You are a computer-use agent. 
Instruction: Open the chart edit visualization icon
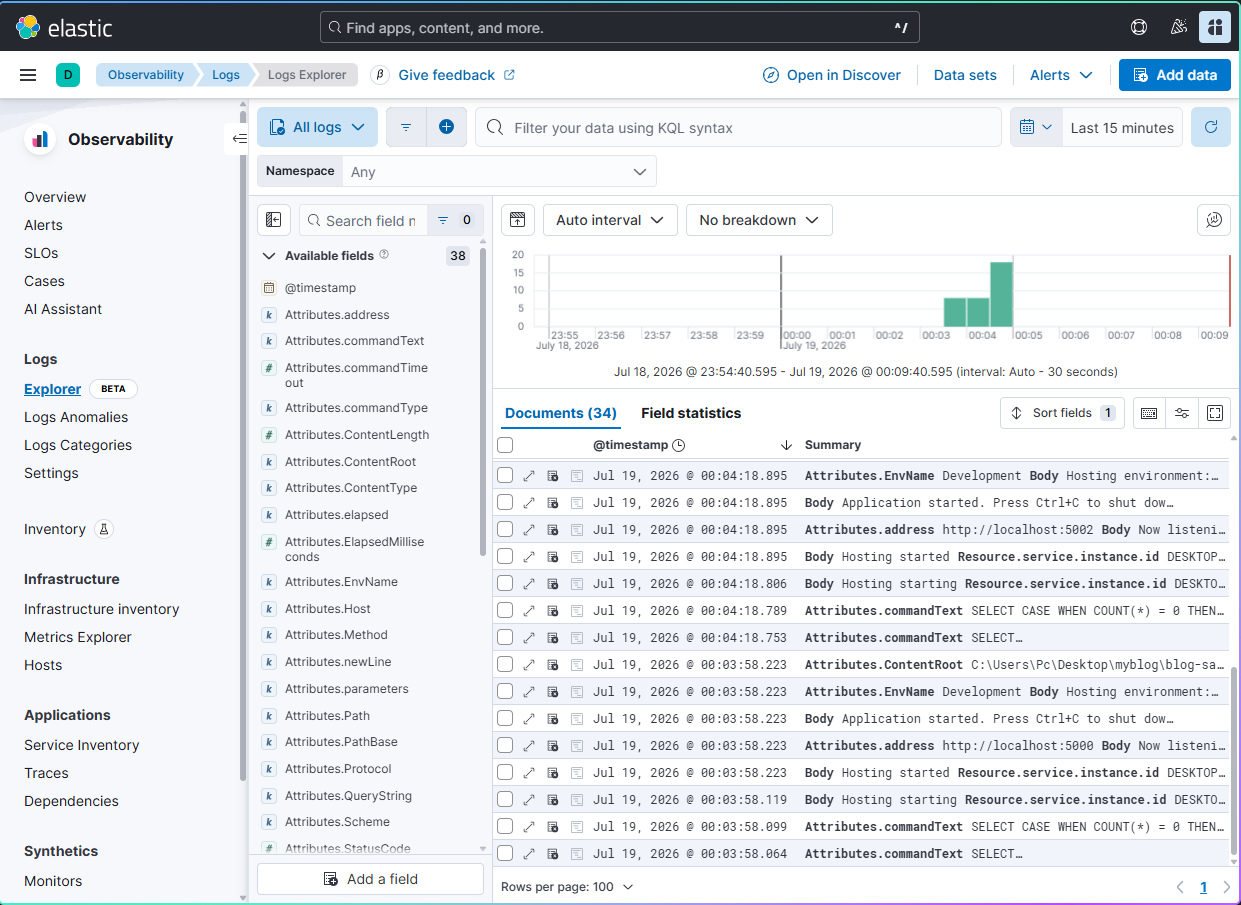[x=1214, y=220]
